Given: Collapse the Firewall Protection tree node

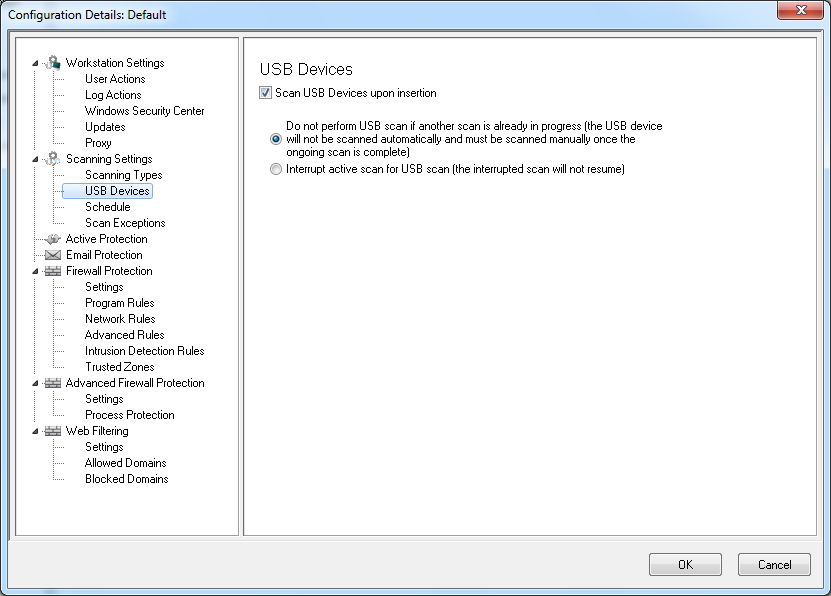Looking at the screenshot, I should click(36, 271).
